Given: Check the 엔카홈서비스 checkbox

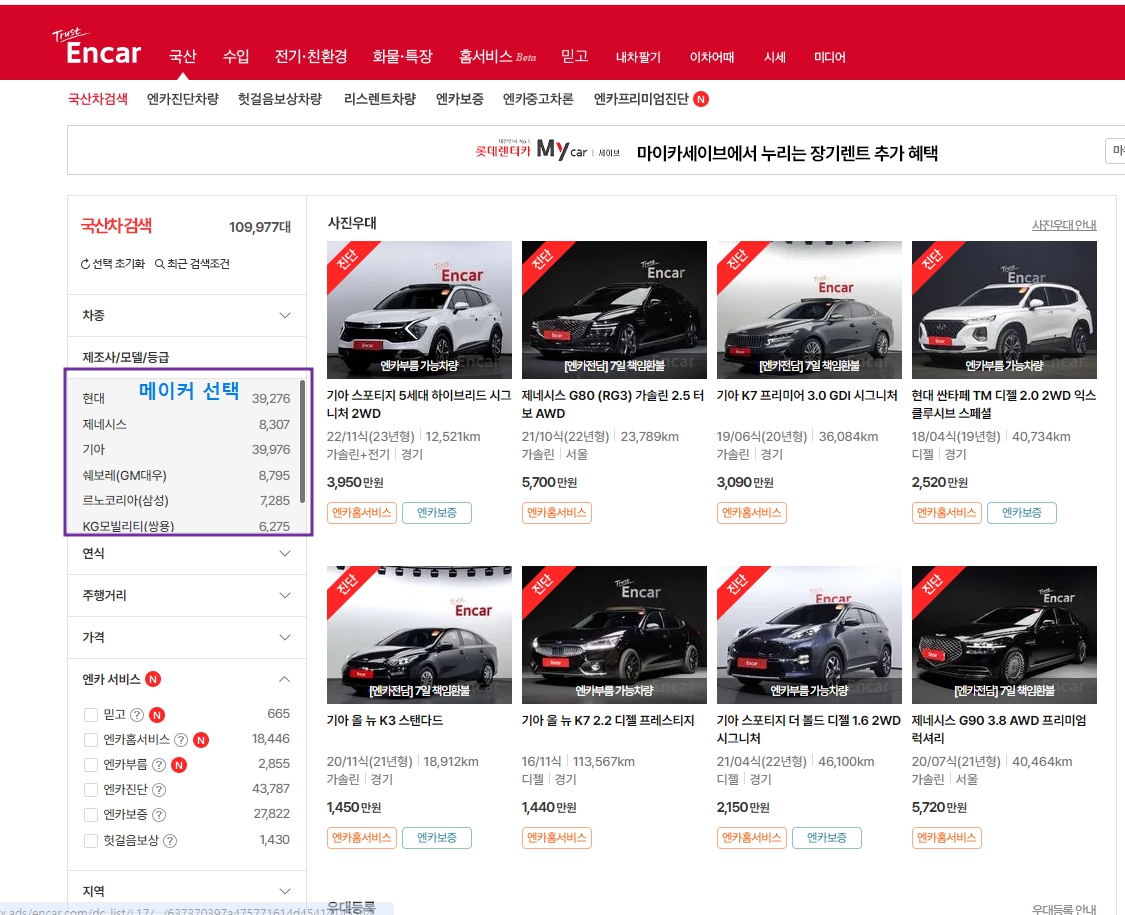Looking at the screenshot, I should [91, 740].
